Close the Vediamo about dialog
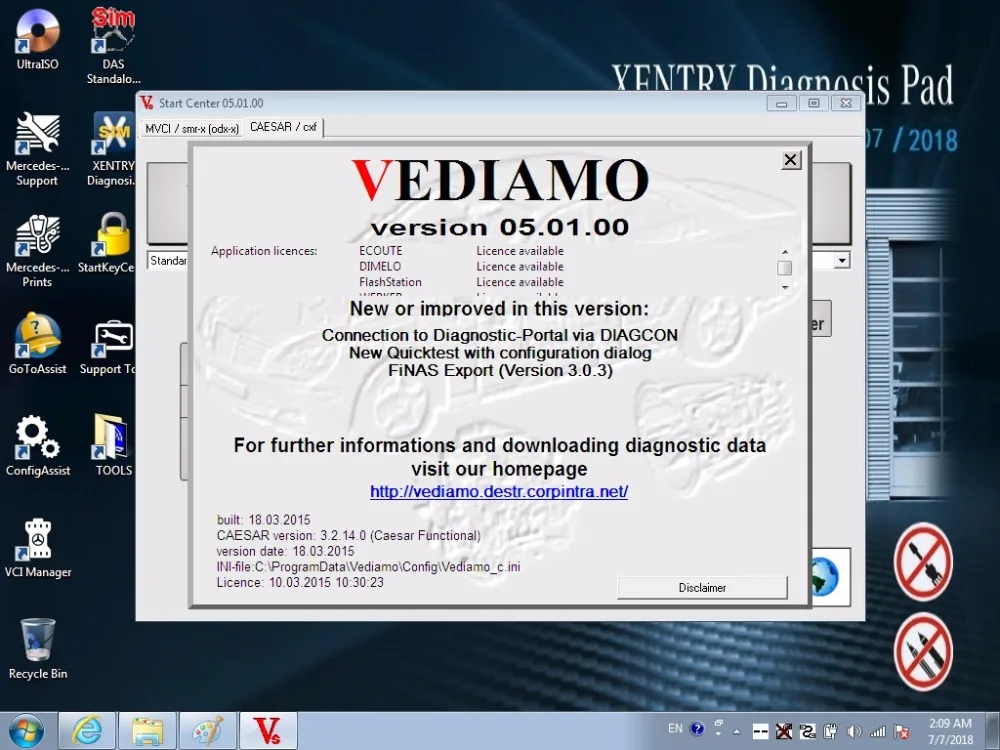The height and width of the screenshot is (750, 1000). point(790,159)
